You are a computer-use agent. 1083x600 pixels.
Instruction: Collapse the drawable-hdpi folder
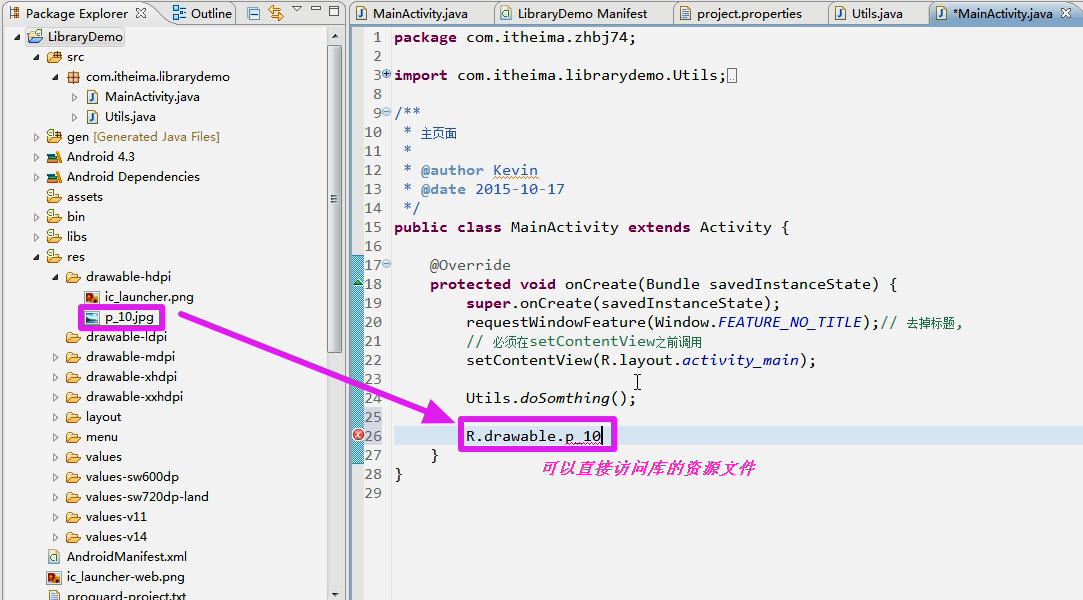[55, 277]
